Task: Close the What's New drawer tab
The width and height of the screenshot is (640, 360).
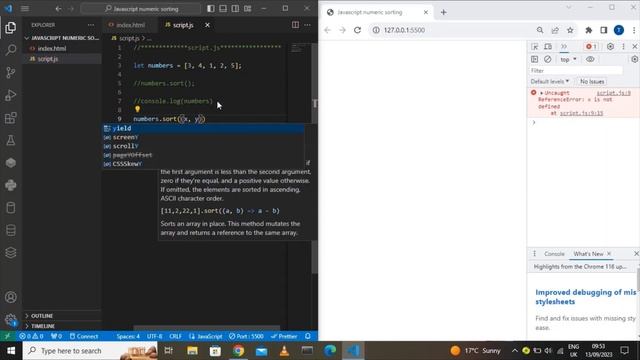Action: click(609, 254)
